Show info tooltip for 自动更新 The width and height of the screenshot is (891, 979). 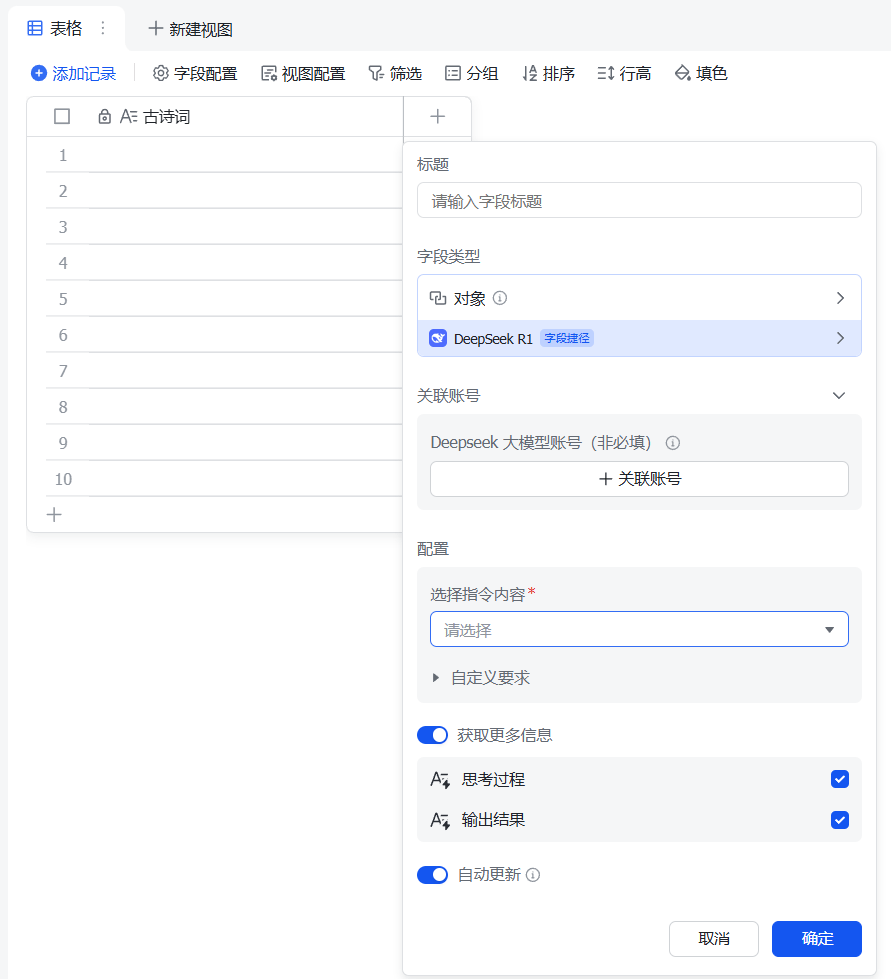tap(533, 875)
